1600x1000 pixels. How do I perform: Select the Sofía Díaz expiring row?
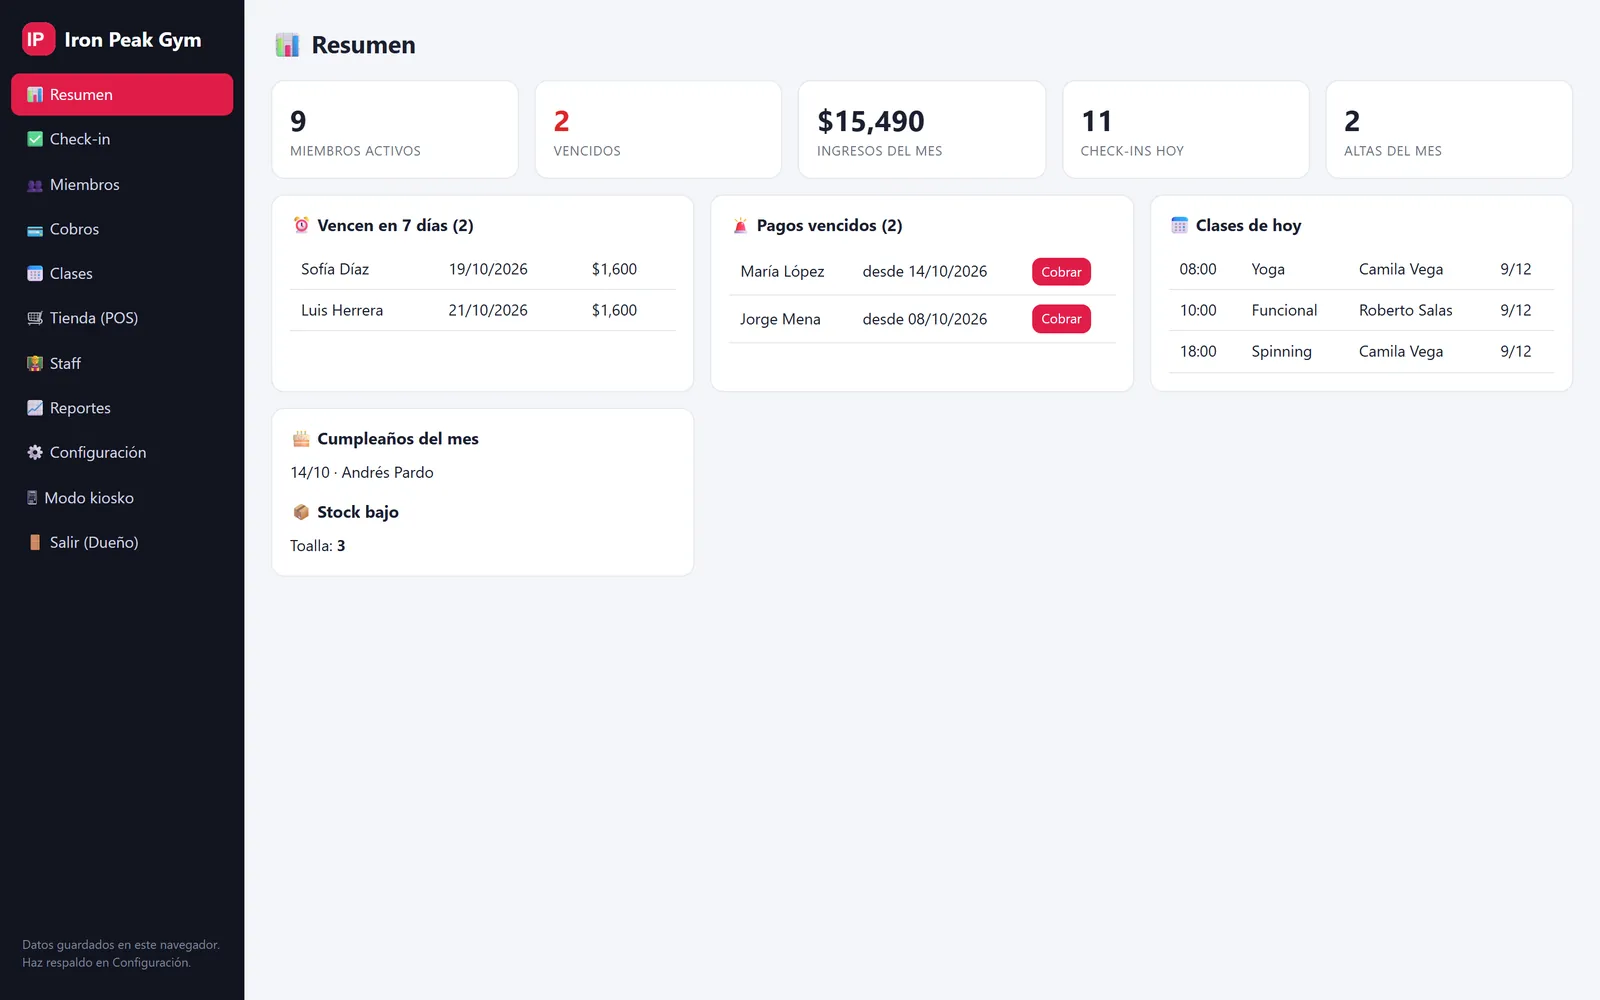point(483,269)
